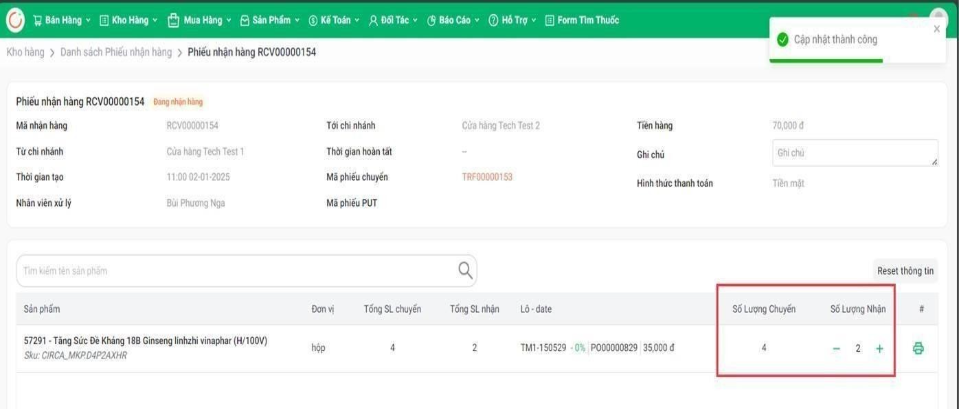960x409 pixels.
Task: Click the app logo icon
Action: coord(16,19)
